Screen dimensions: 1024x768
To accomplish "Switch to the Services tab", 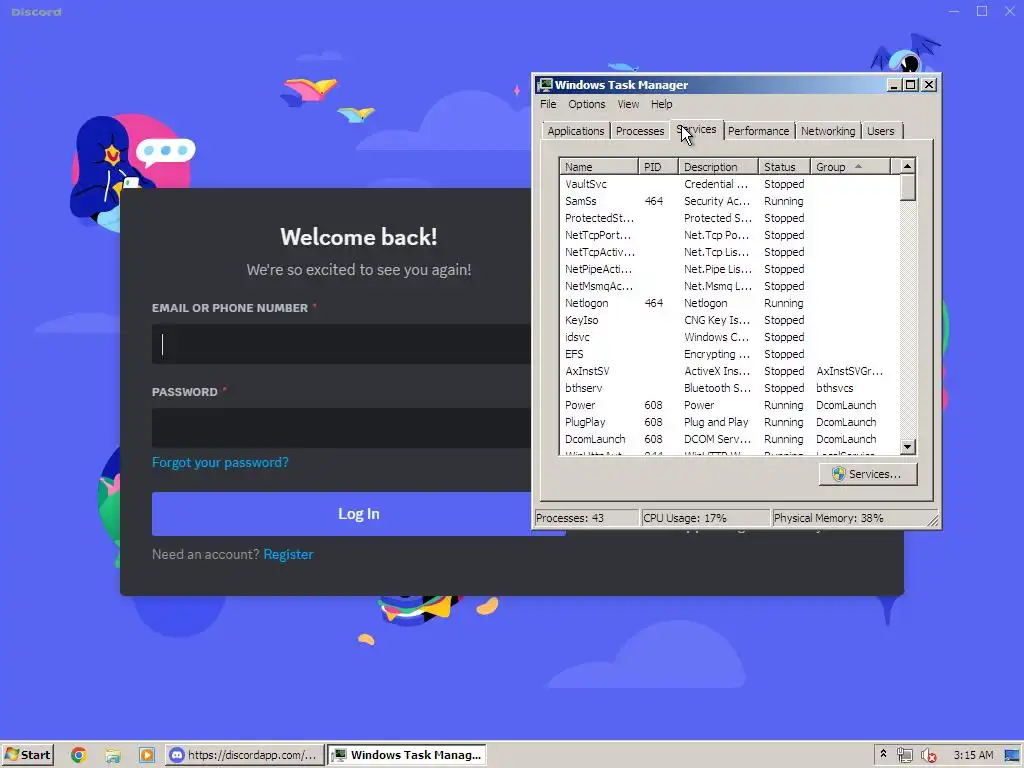I will click(697, 129).
